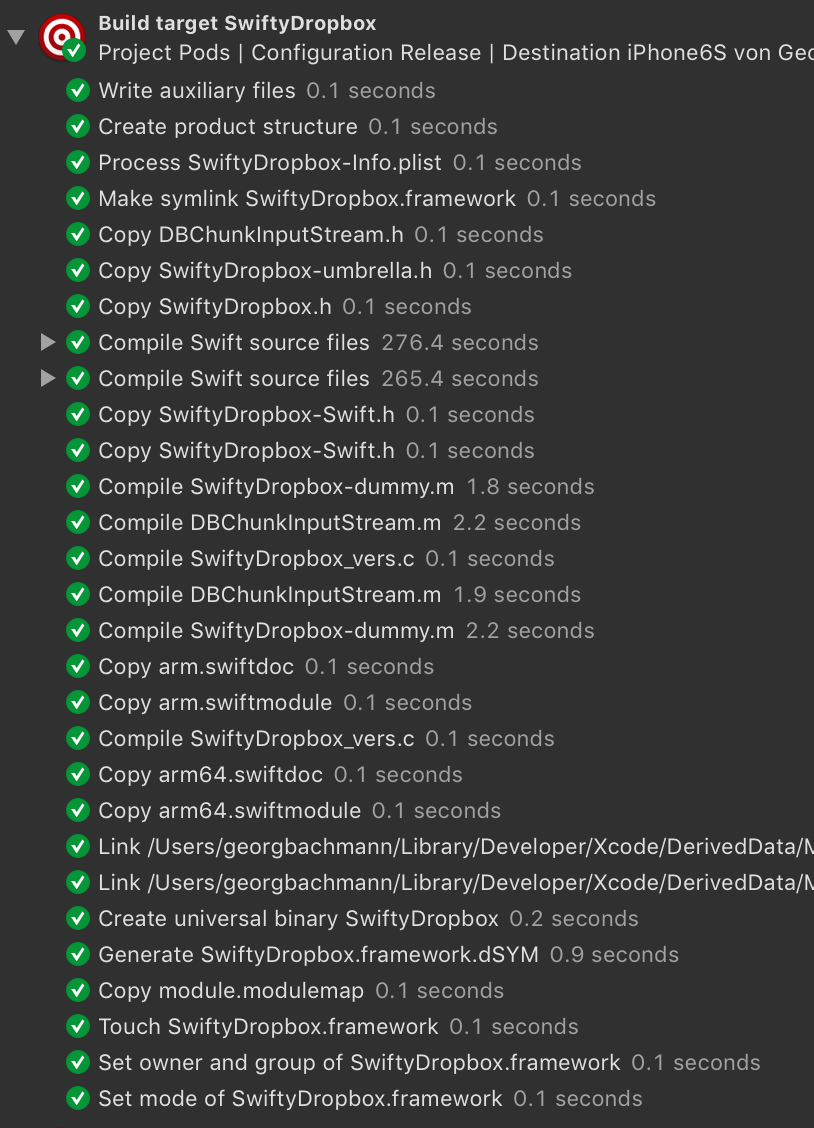The image size is (814, 1128).
Task: Expand the second Compile Swift source files entry
Action: click(48, 378)
